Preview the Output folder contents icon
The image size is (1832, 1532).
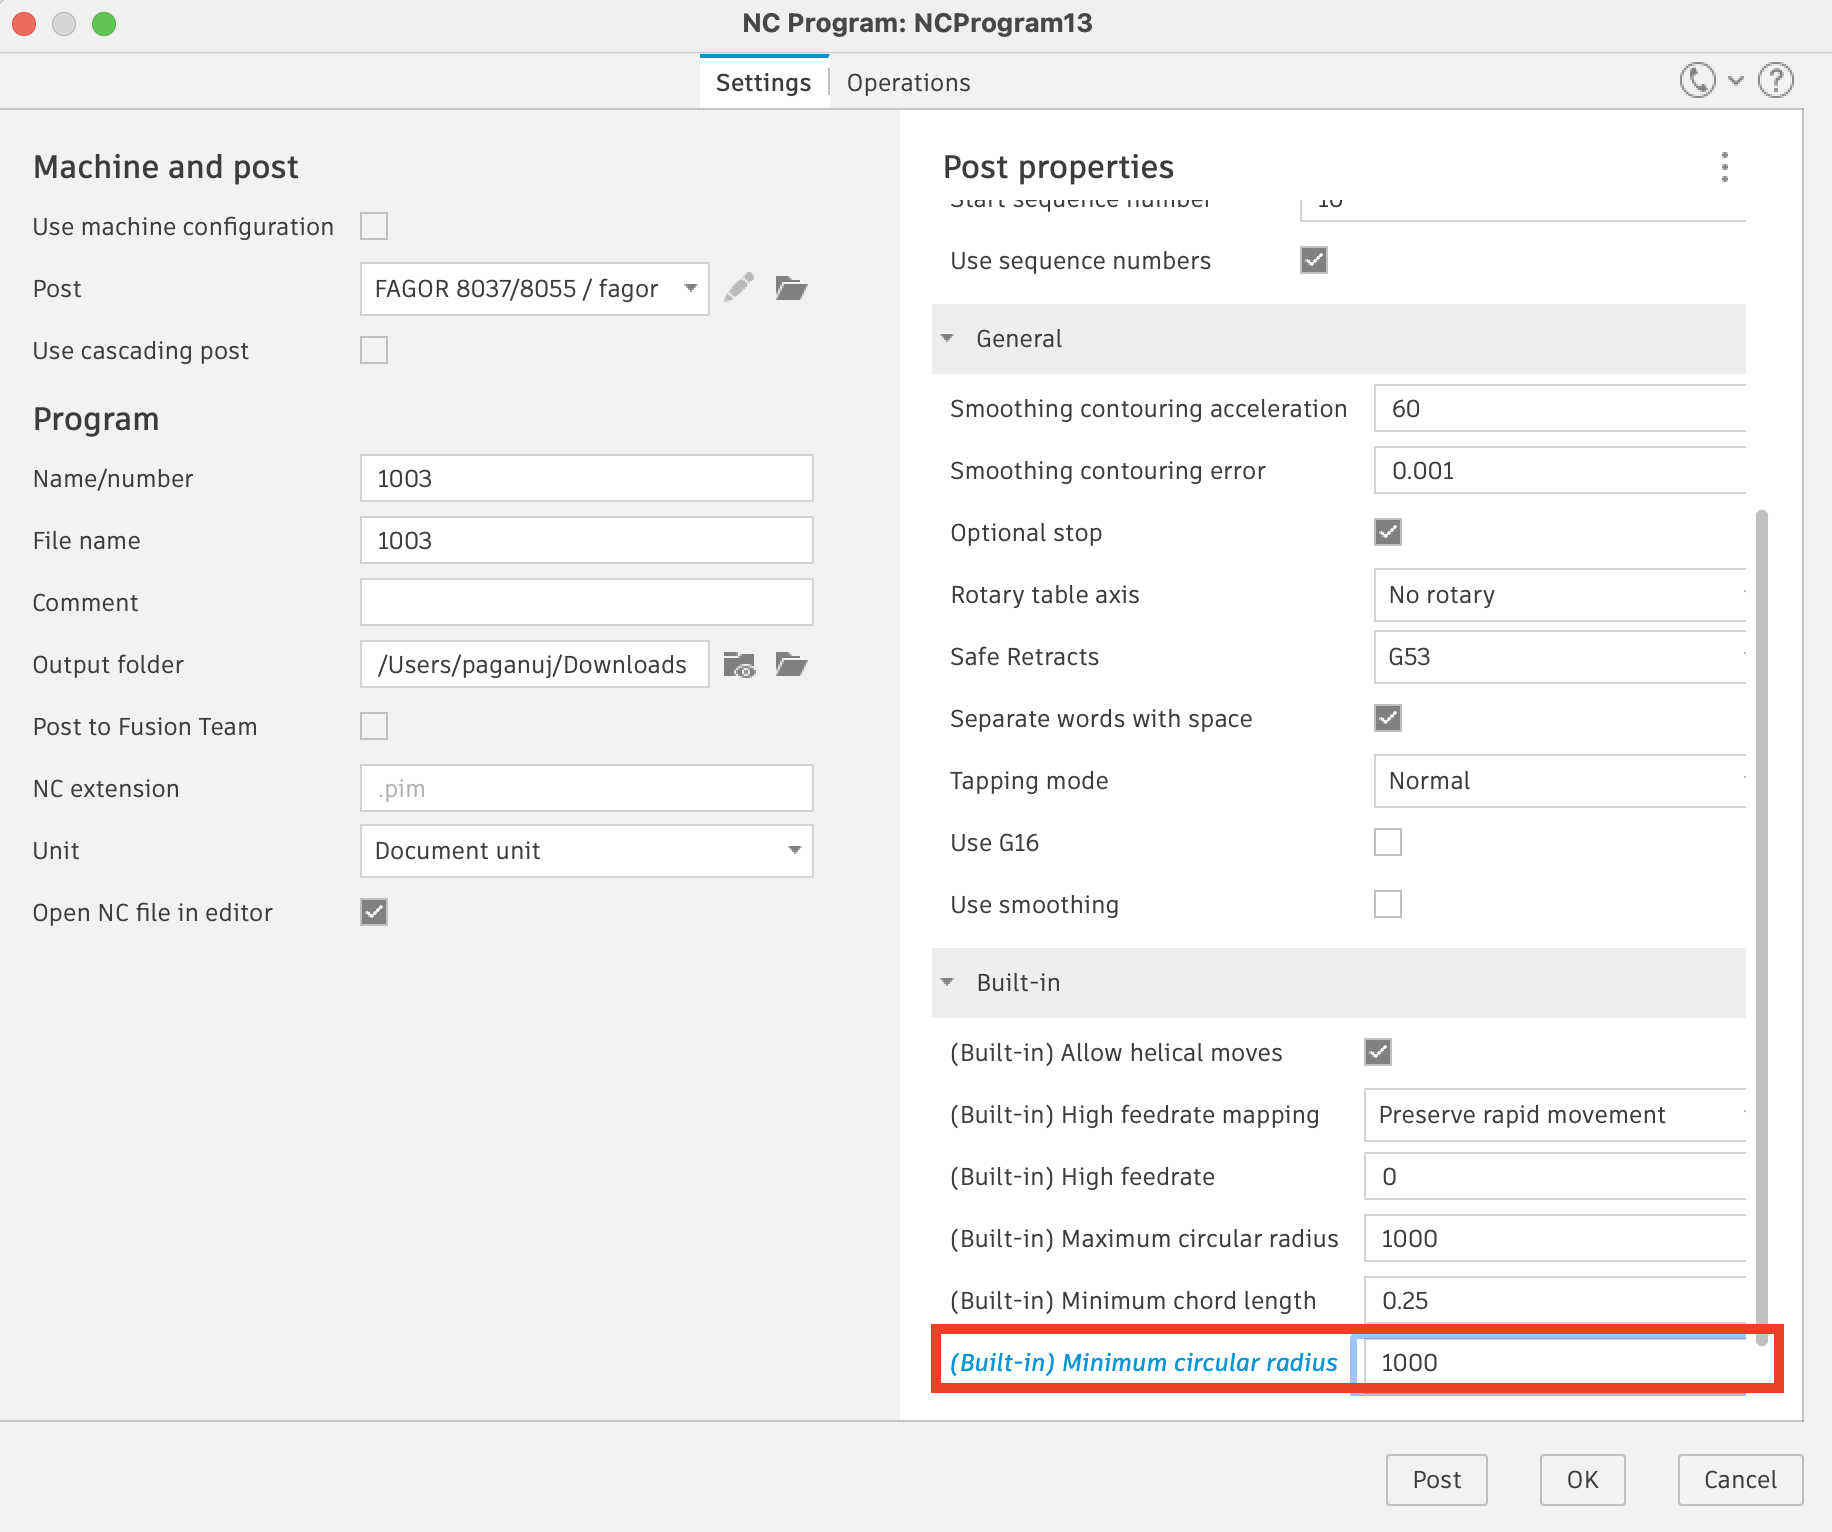tap(739, 664)
